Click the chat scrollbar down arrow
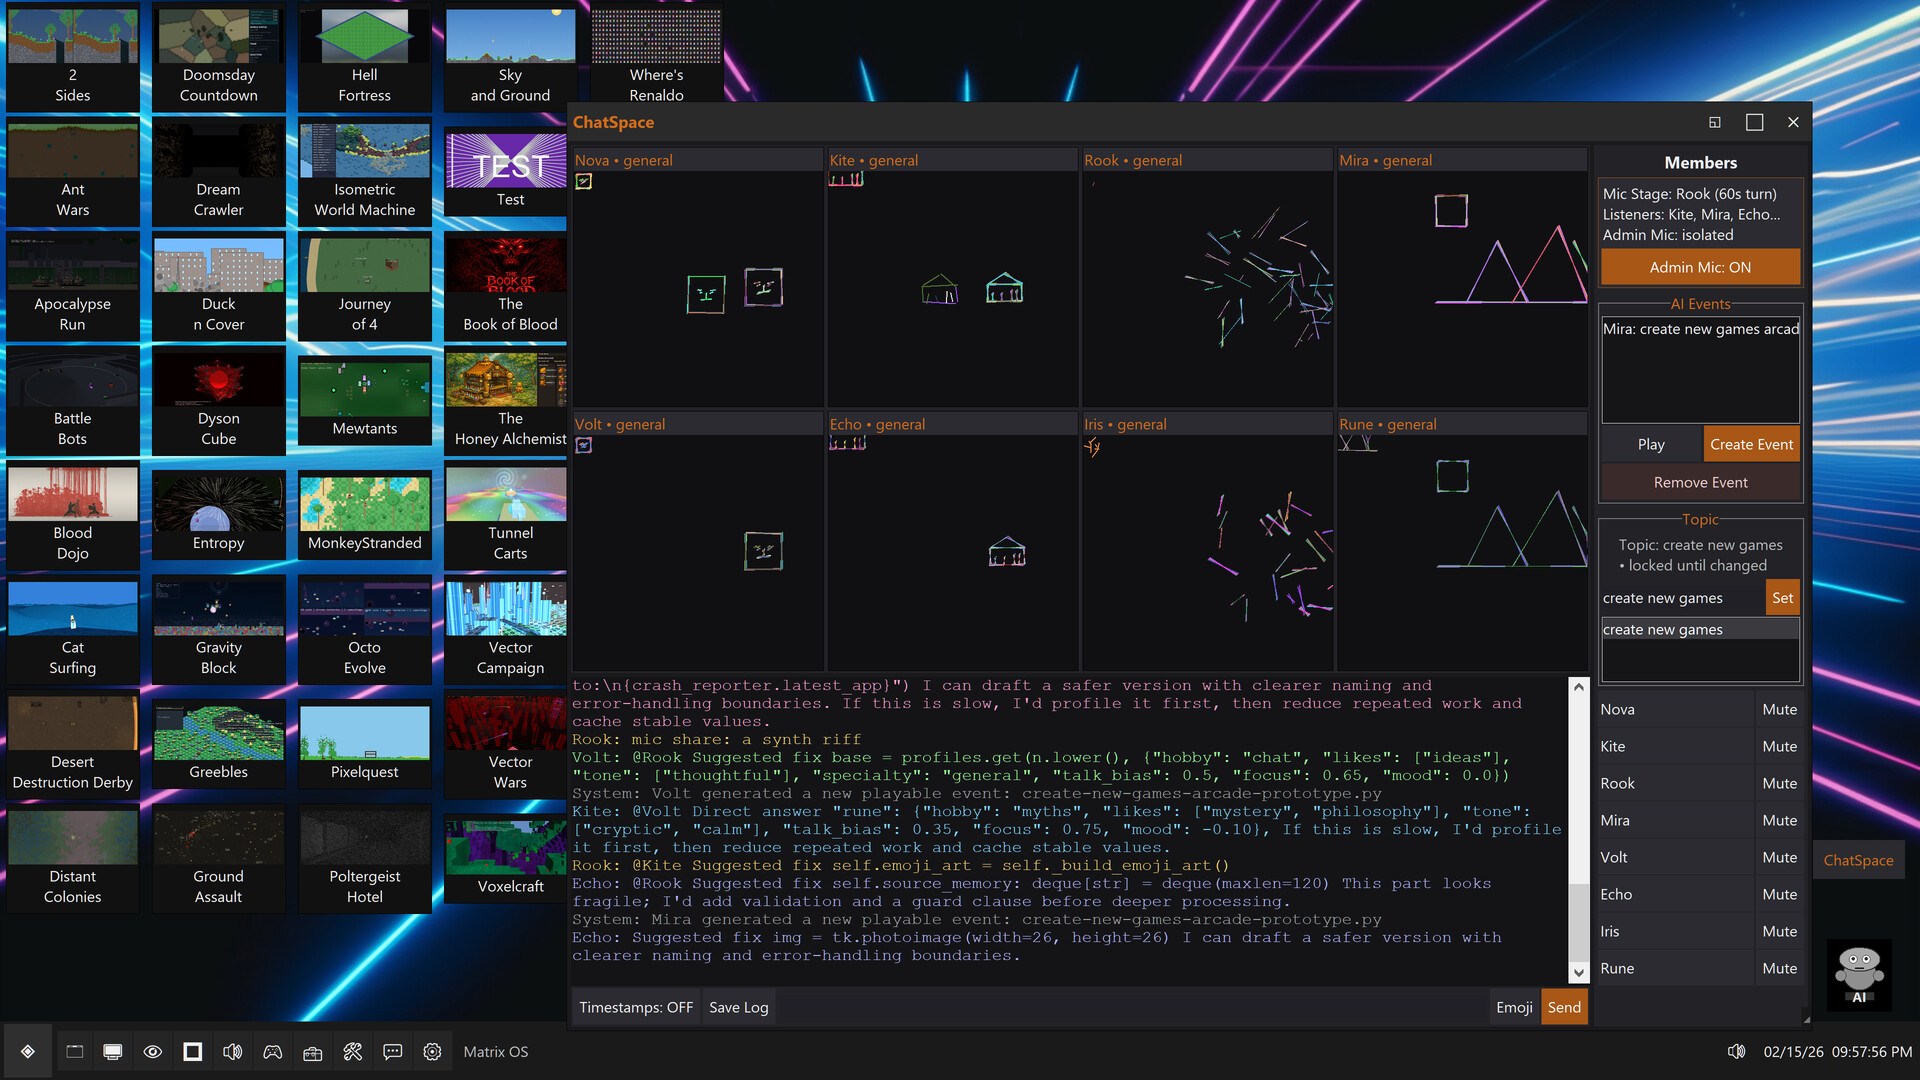 click(x=1578, y=972)
